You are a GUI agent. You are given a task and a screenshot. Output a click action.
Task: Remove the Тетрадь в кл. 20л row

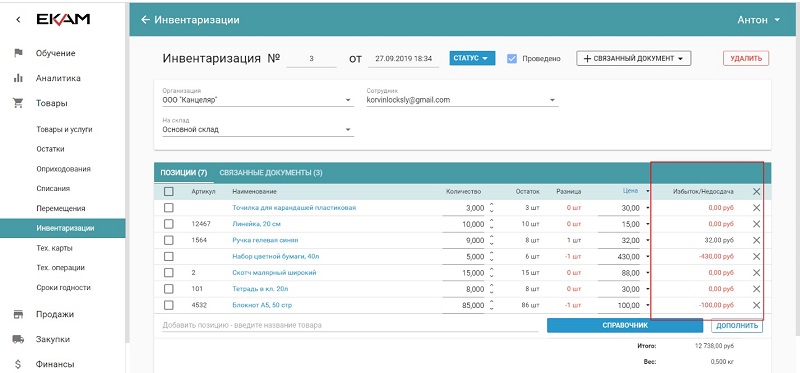point(756,289)
